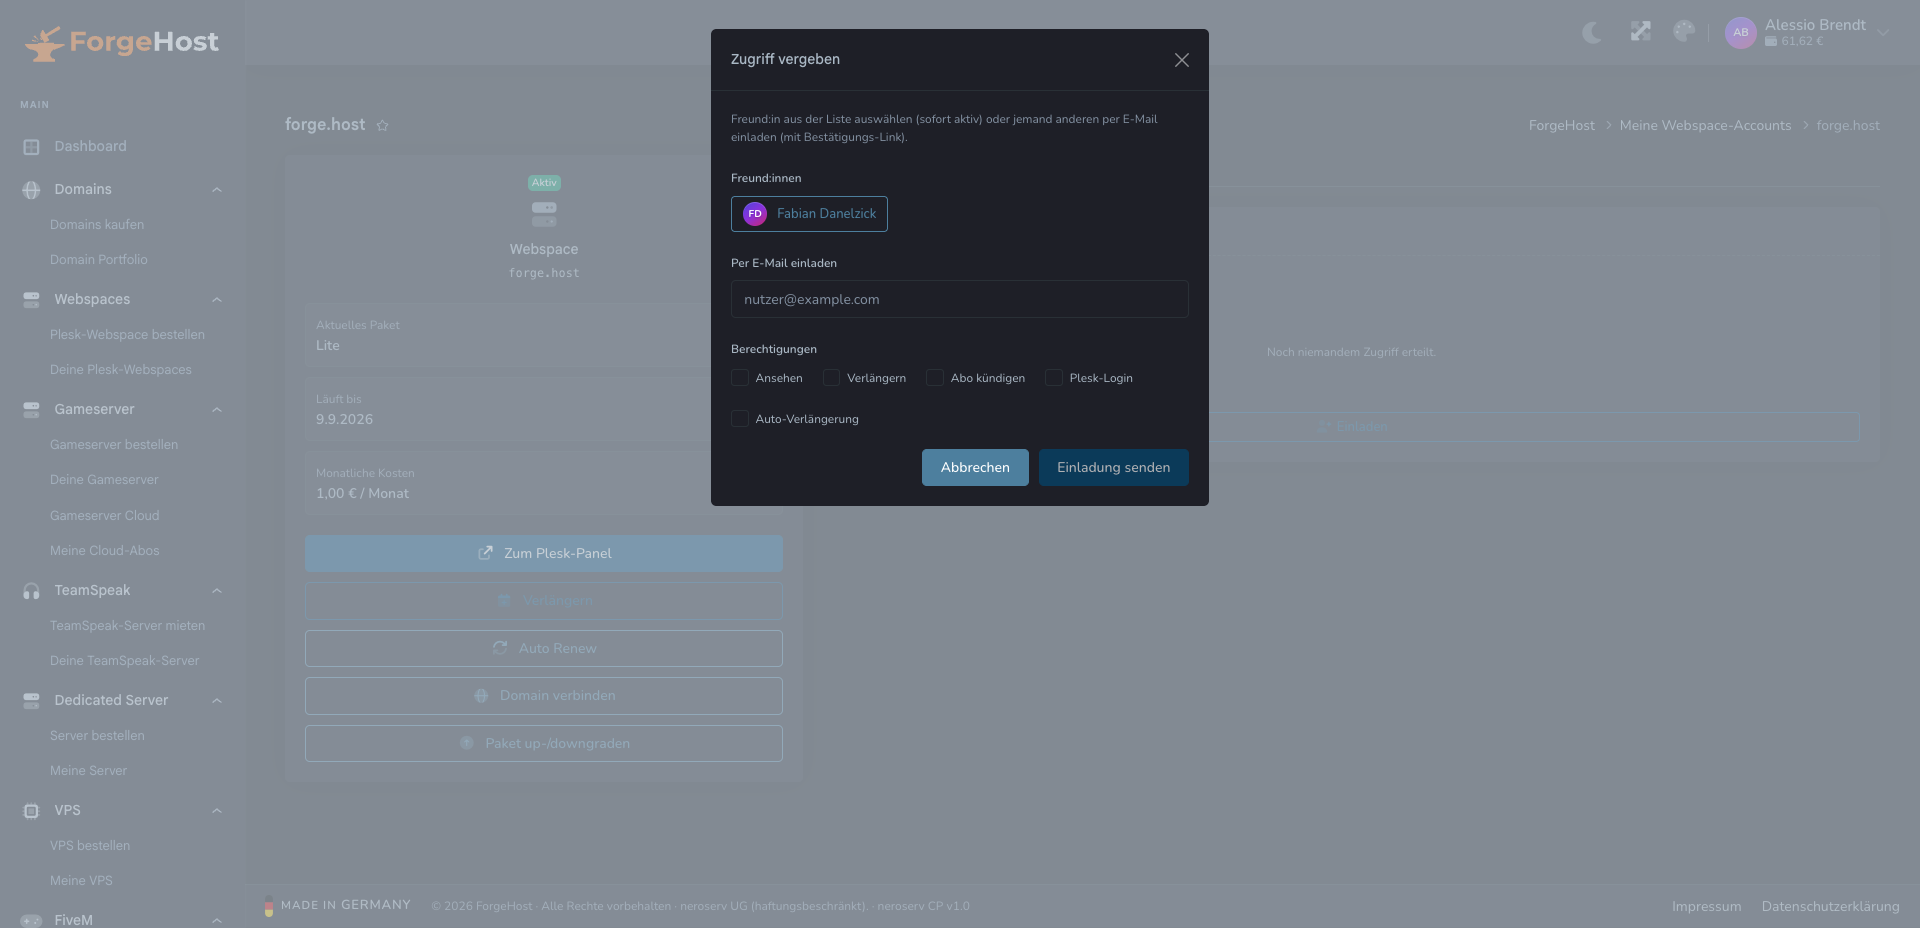This screenshot has width=1920, height=928.
Task: Go to Plesk-Webspace bestellen
Action: [x=127, y=335]
